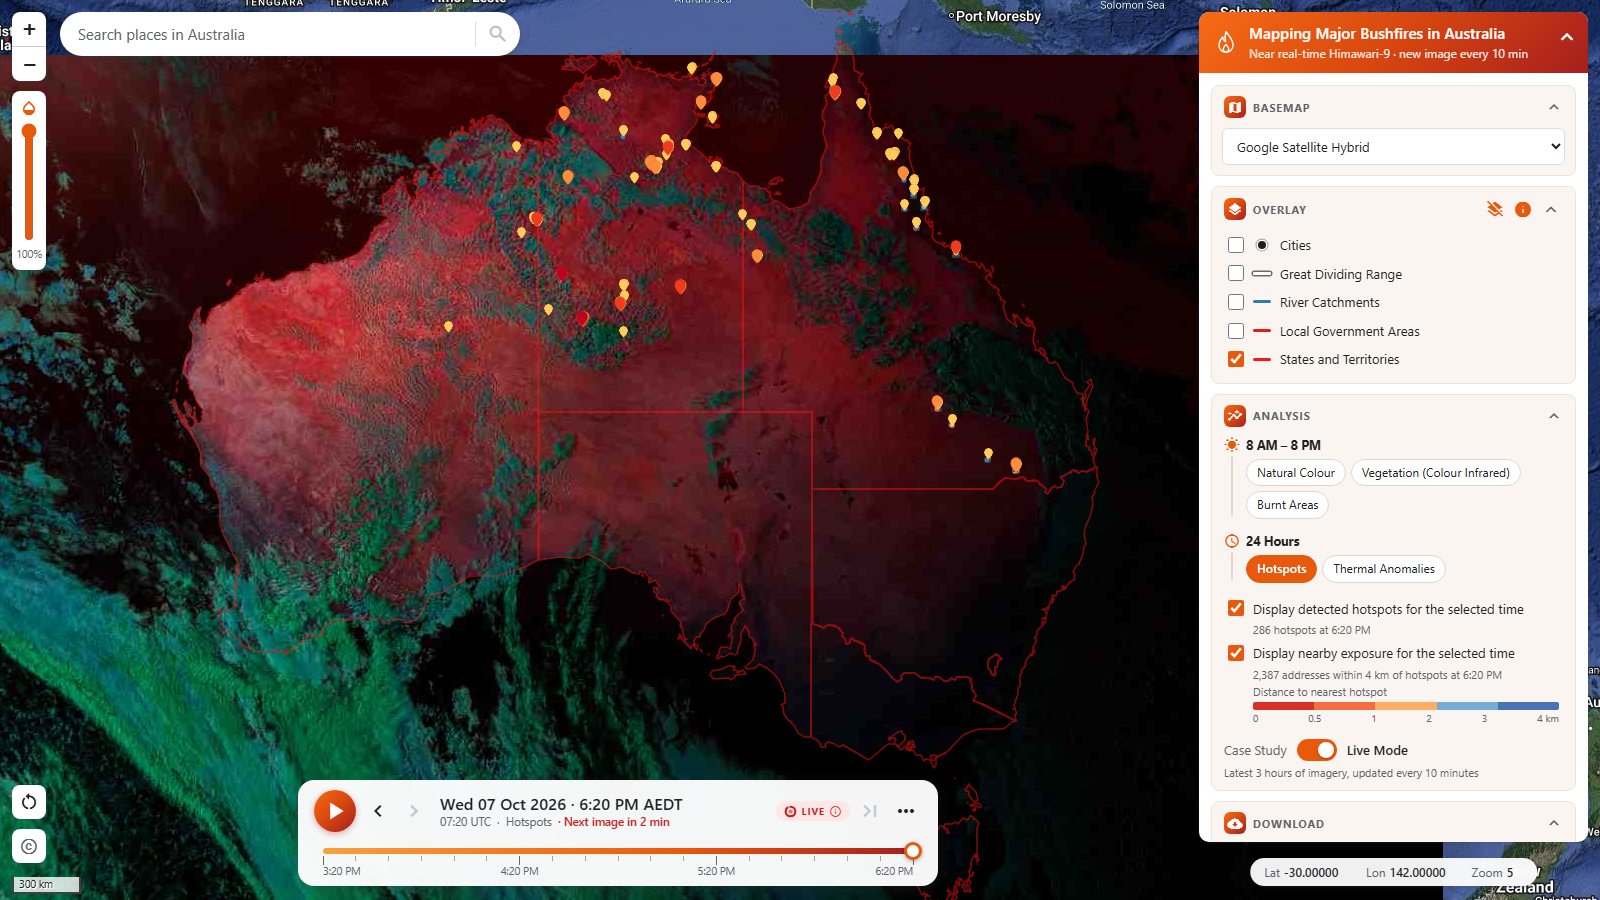Image resolution: width=1600 pixels, height=900 pixels.
Task: Click the 'Next image in 2 min' text
Action: tap(616, 822)
